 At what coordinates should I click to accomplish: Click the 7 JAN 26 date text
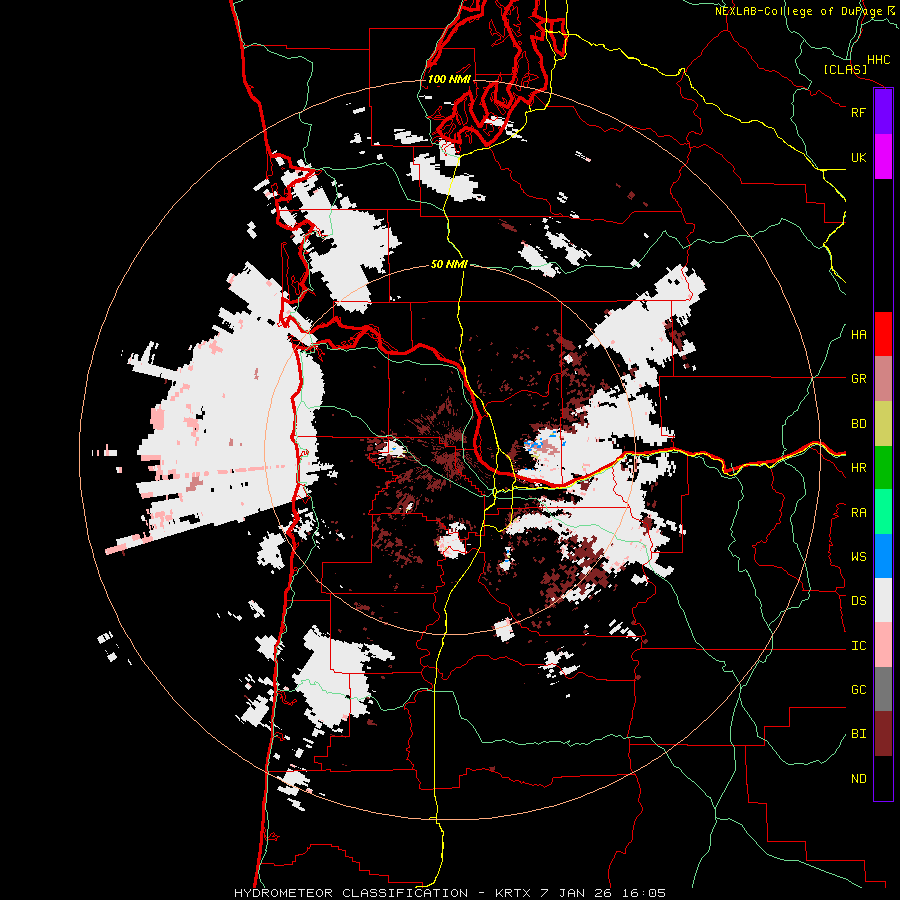(576, 893)
